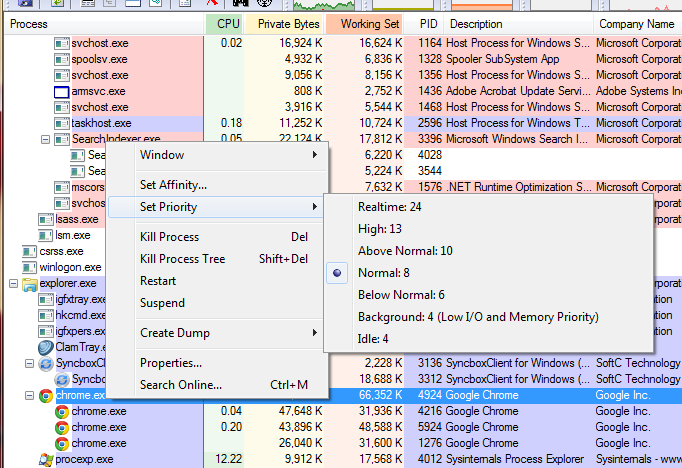682x468 pixels.
Task: Choose Background: 4 low I/O priority
Action: coord(488,317)
